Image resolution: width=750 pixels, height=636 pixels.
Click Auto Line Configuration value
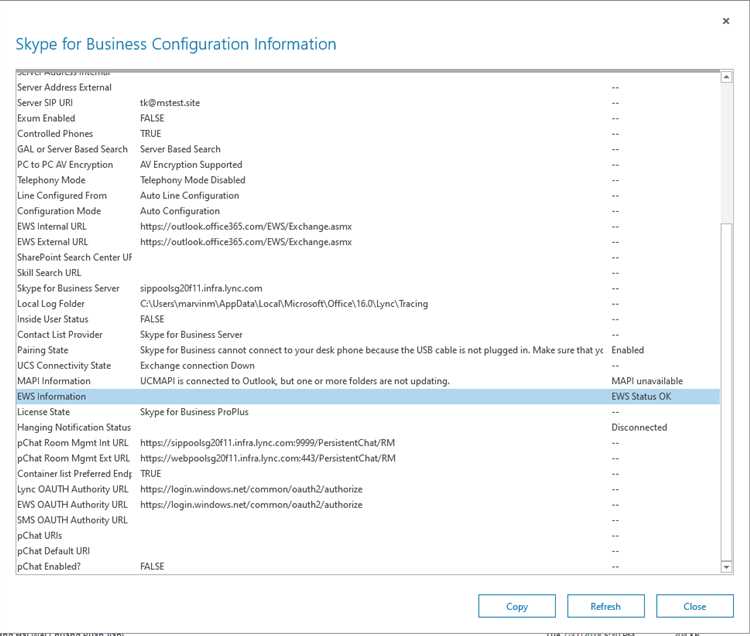click(189, 196)
